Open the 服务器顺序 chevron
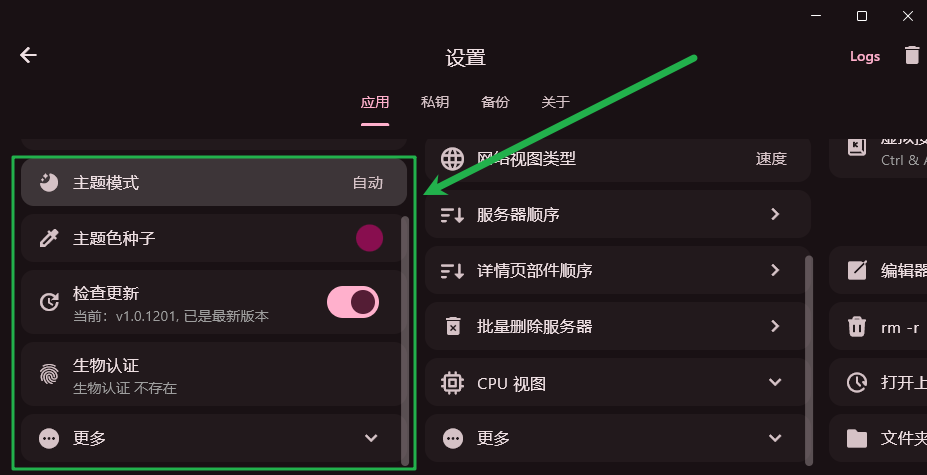Image resolution: width=927 pixels, height=475 pixels. pos(775,214)
